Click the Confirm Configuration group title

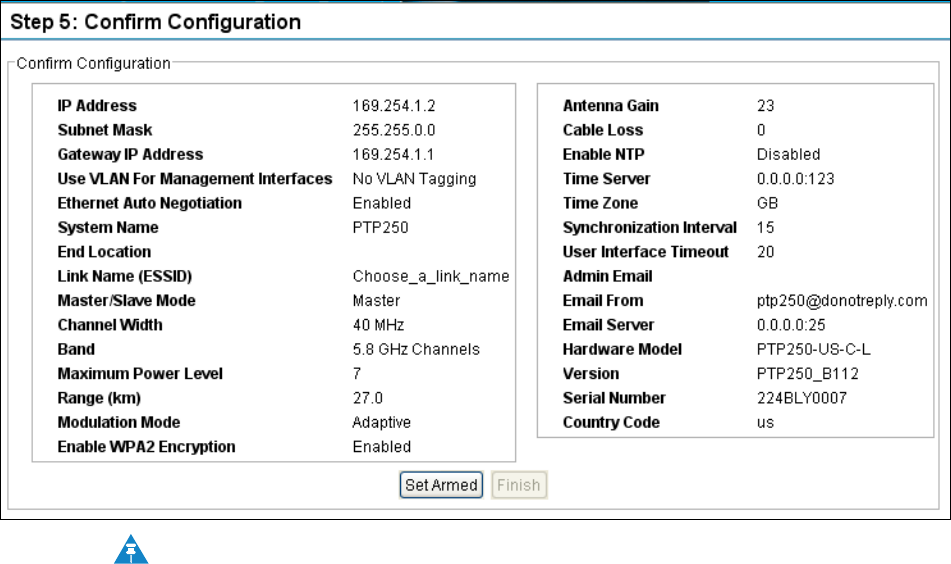click(x=93, y=64)
